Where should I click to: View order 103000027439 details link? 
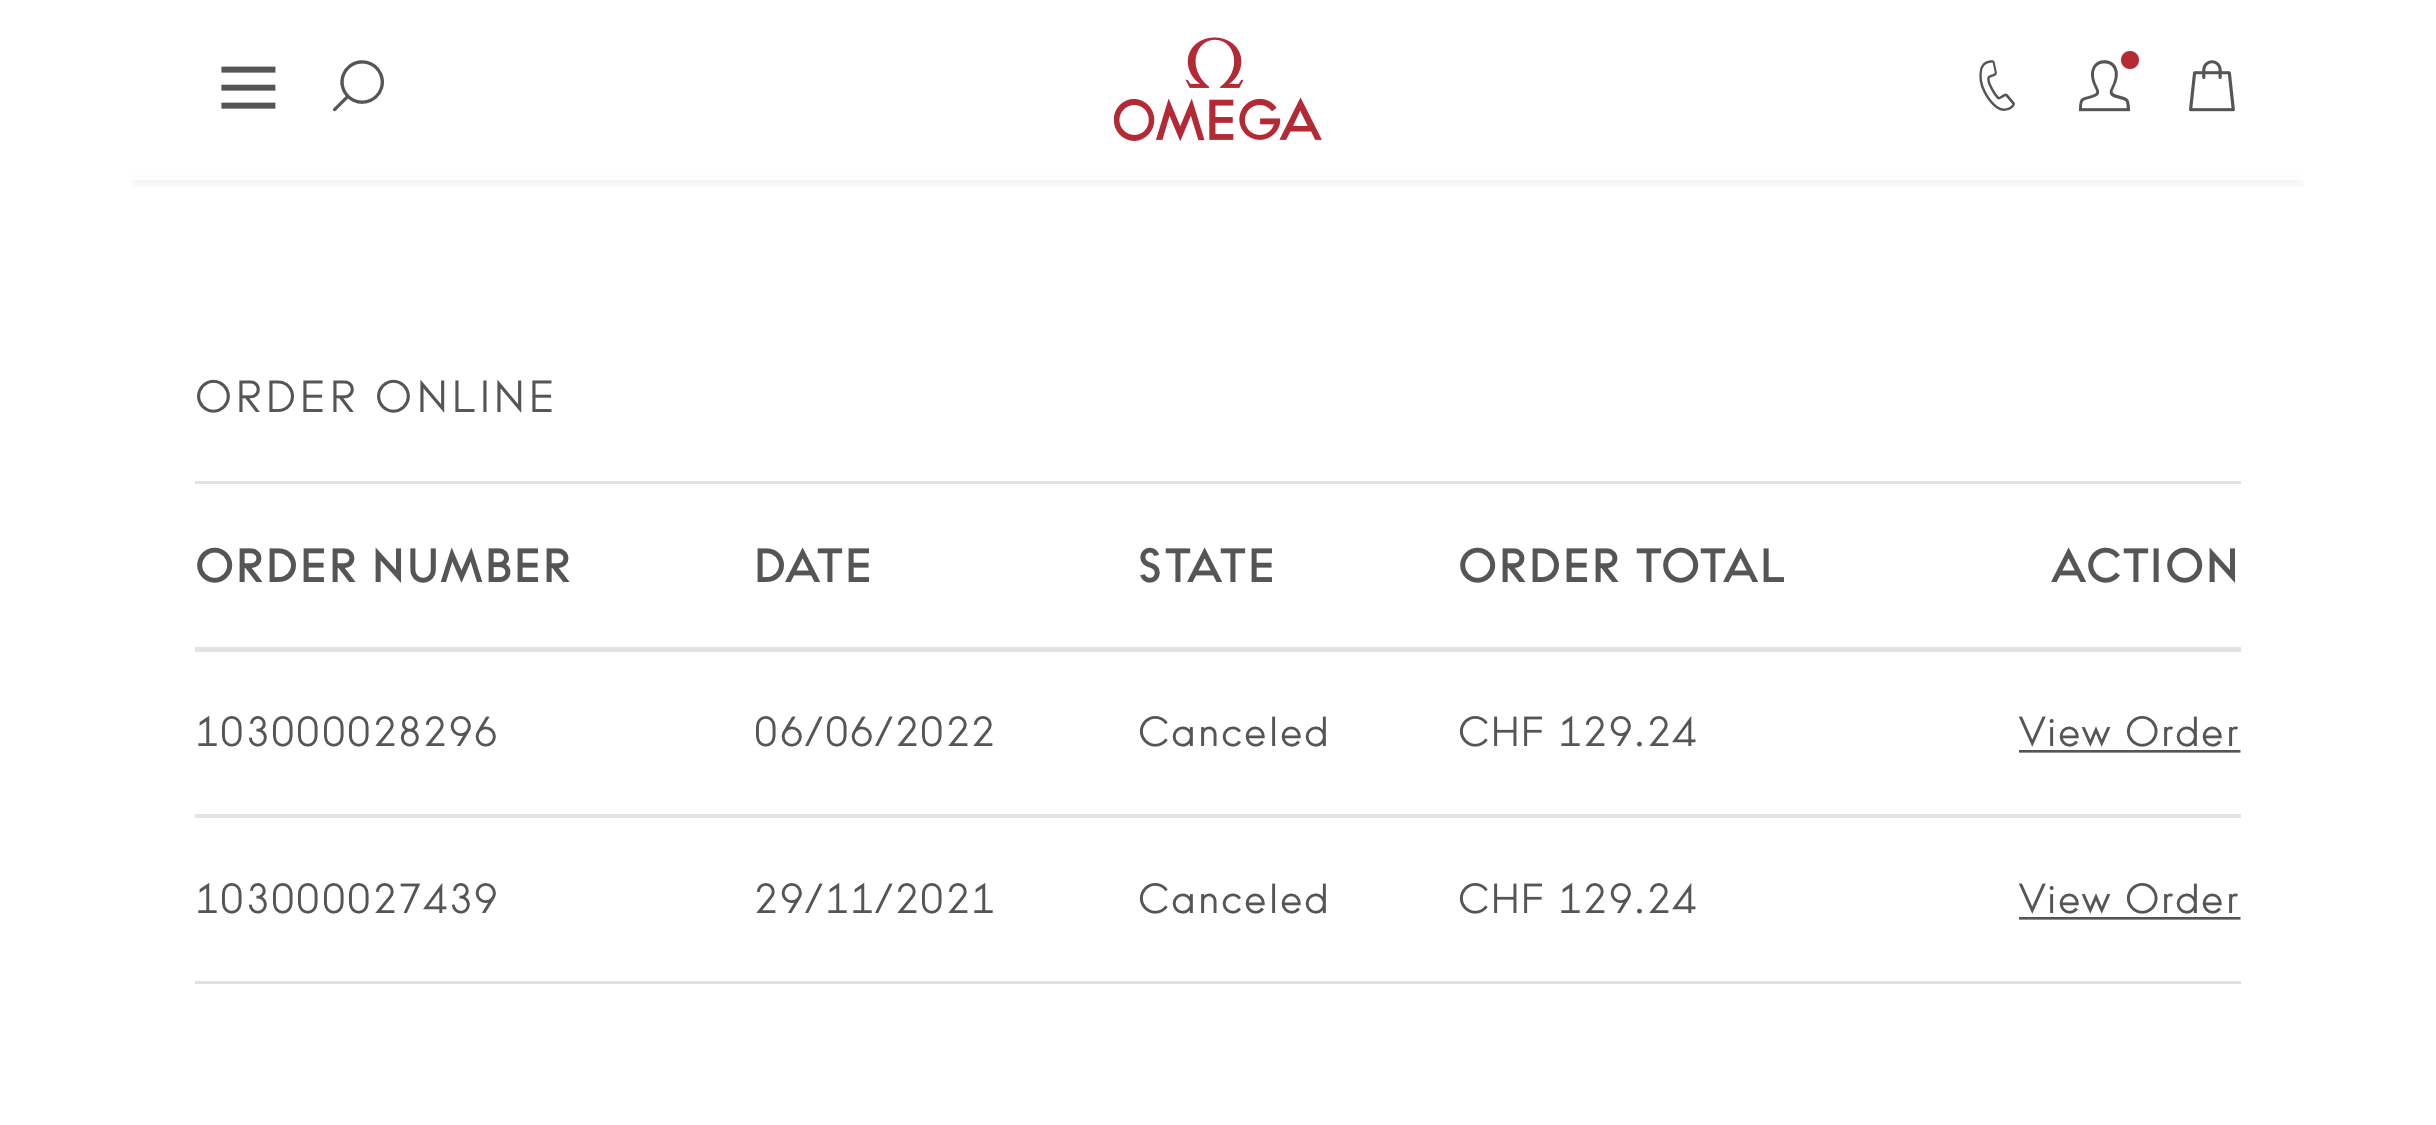[2129, 900]
